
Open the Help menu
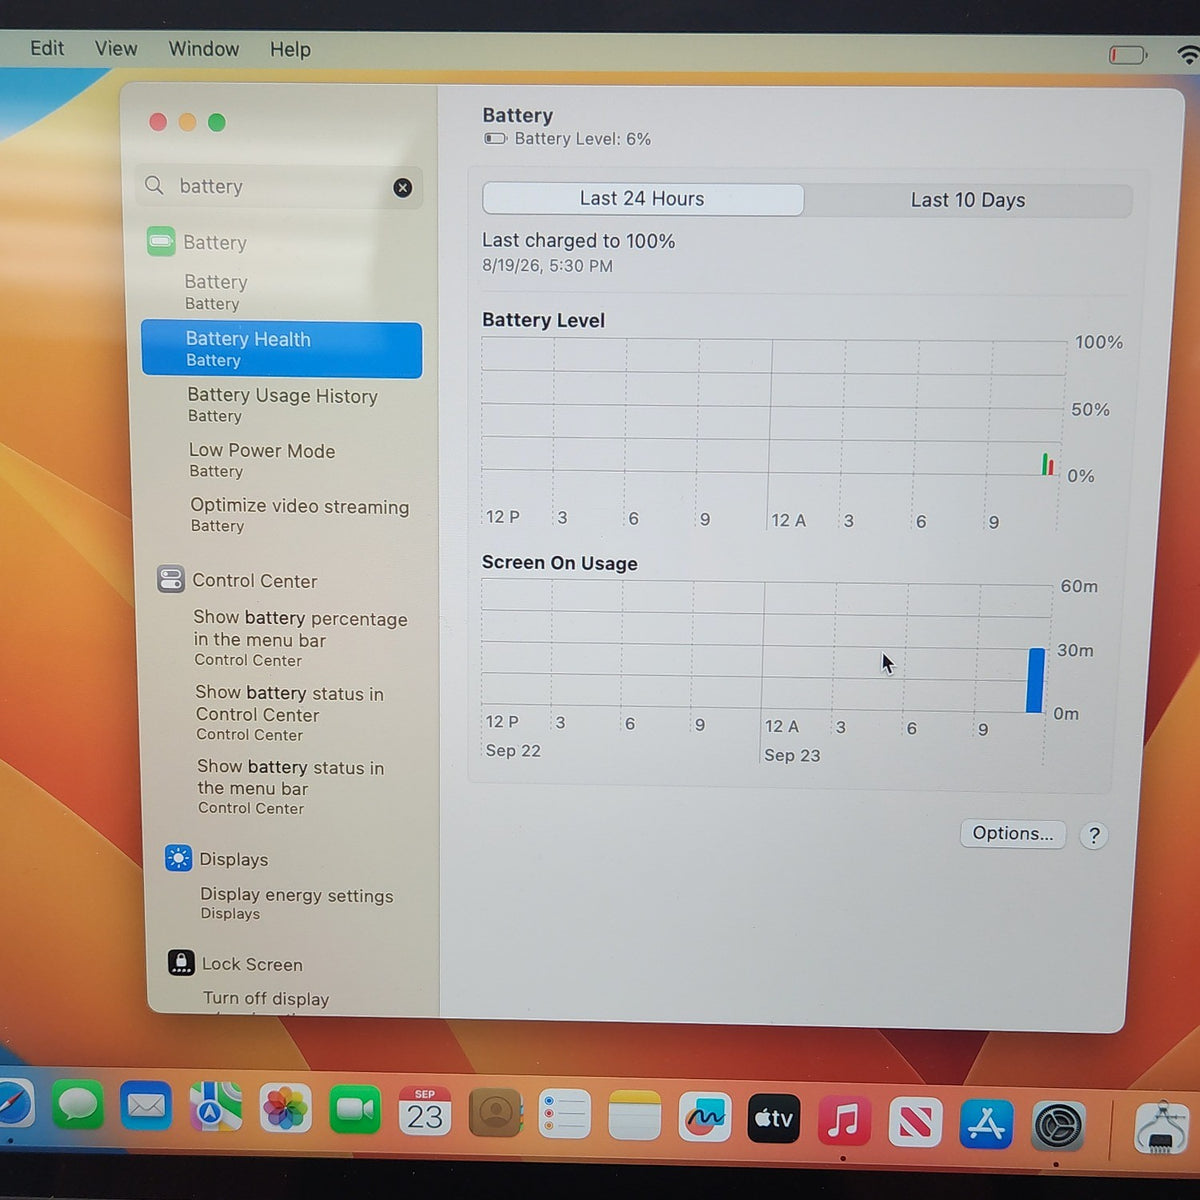290,49
